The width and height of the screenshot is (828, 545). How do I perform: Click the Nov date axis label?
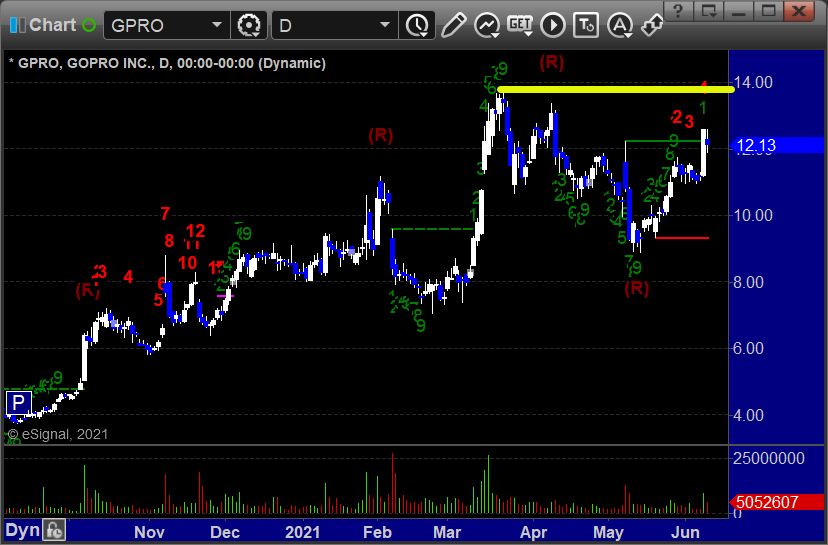[x=149, y=532]
